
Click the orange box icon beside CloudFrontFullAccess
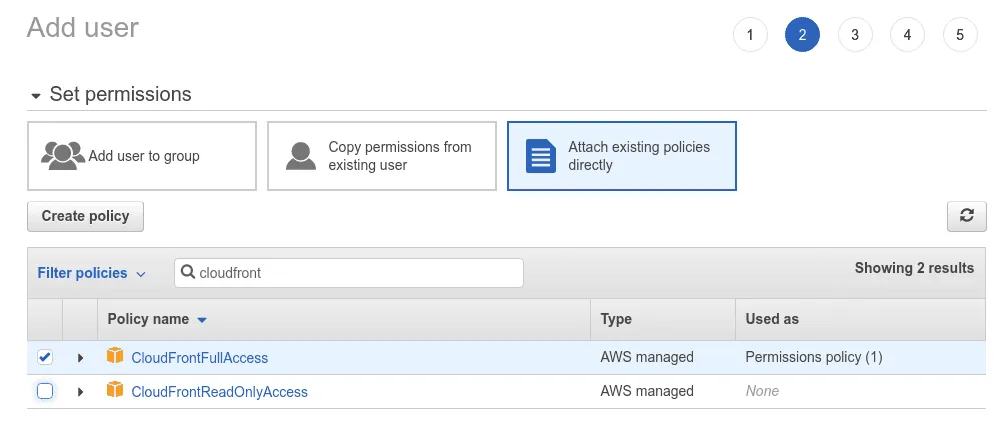[114, 356]
